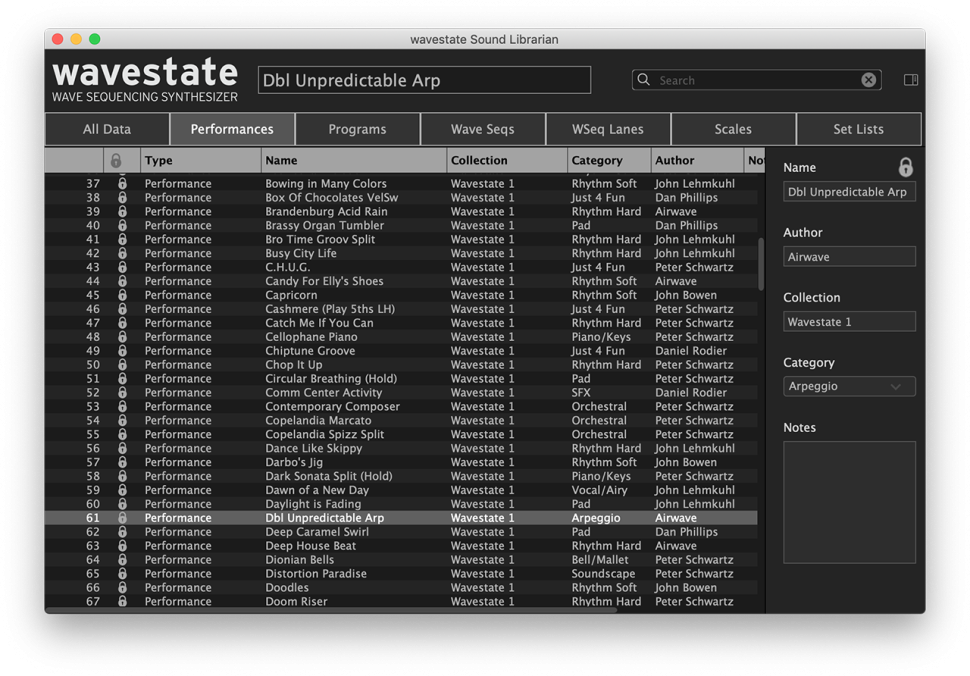This screenshot has width=970, height=676.
Task: Click the lock icon in the list column header
Action: [x=121, y=160]
